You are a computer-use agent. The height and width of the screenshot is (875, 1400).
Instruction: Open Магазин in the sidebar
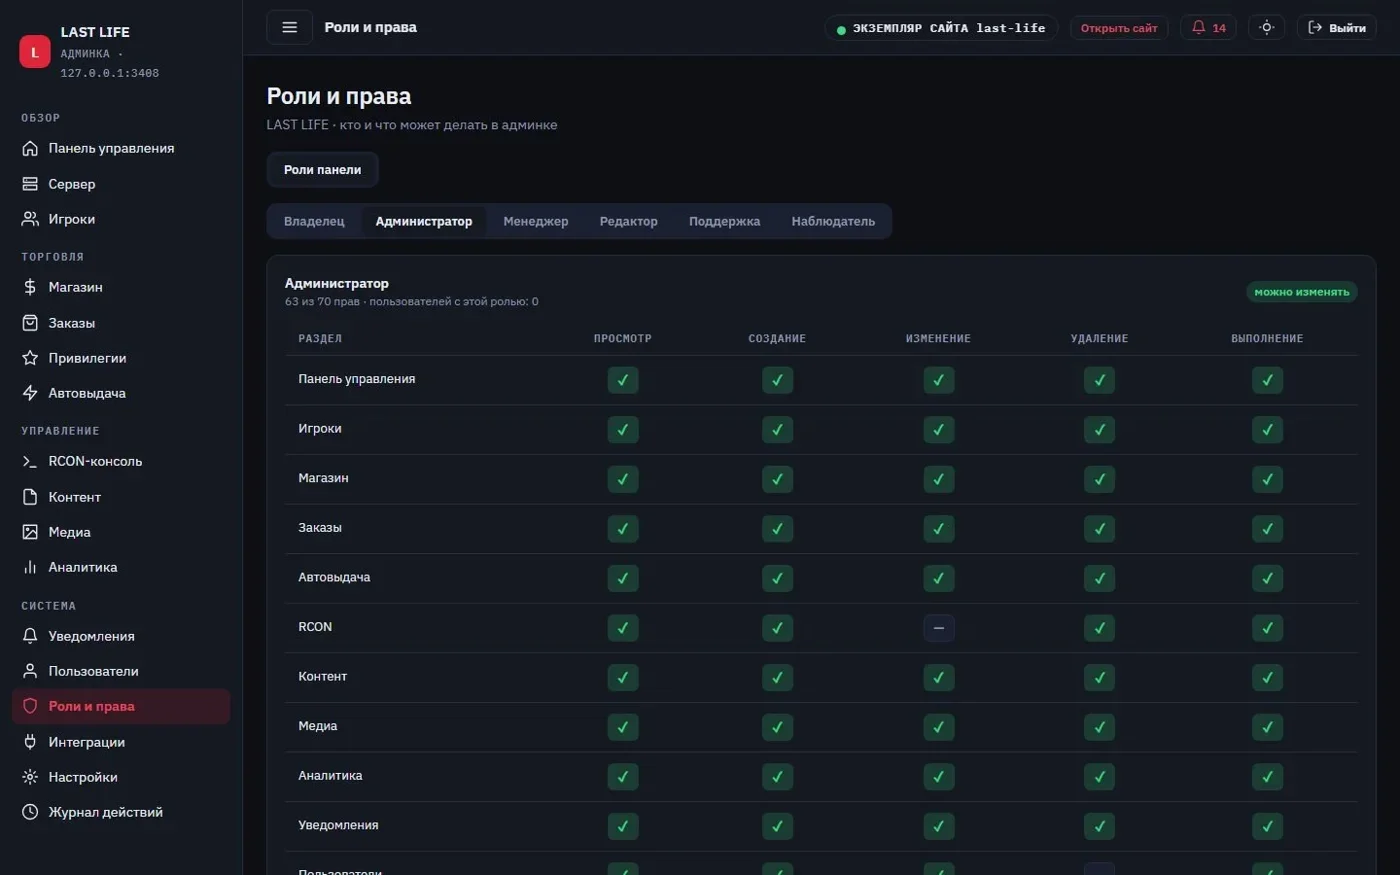[x=121, y=287]
